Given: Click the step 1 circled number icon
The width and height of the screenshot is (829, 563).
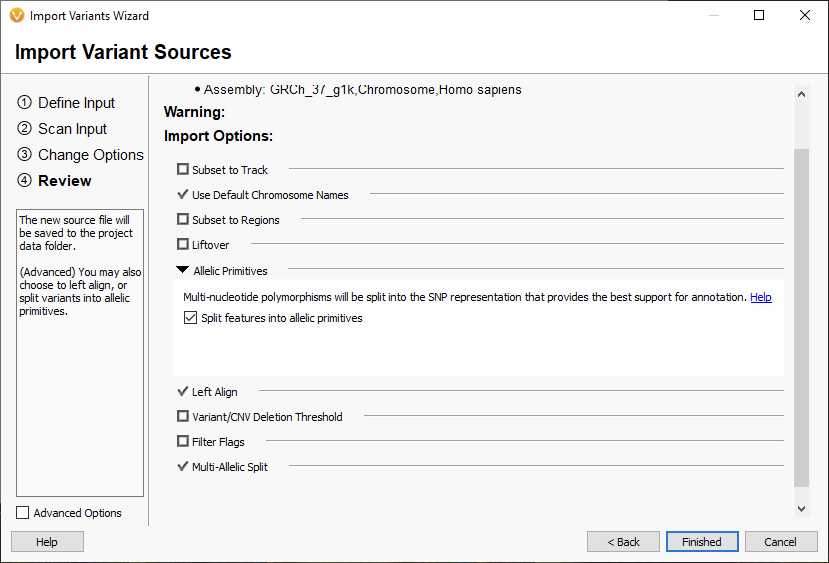Looking at the screenshot, I should coord(24,102).
